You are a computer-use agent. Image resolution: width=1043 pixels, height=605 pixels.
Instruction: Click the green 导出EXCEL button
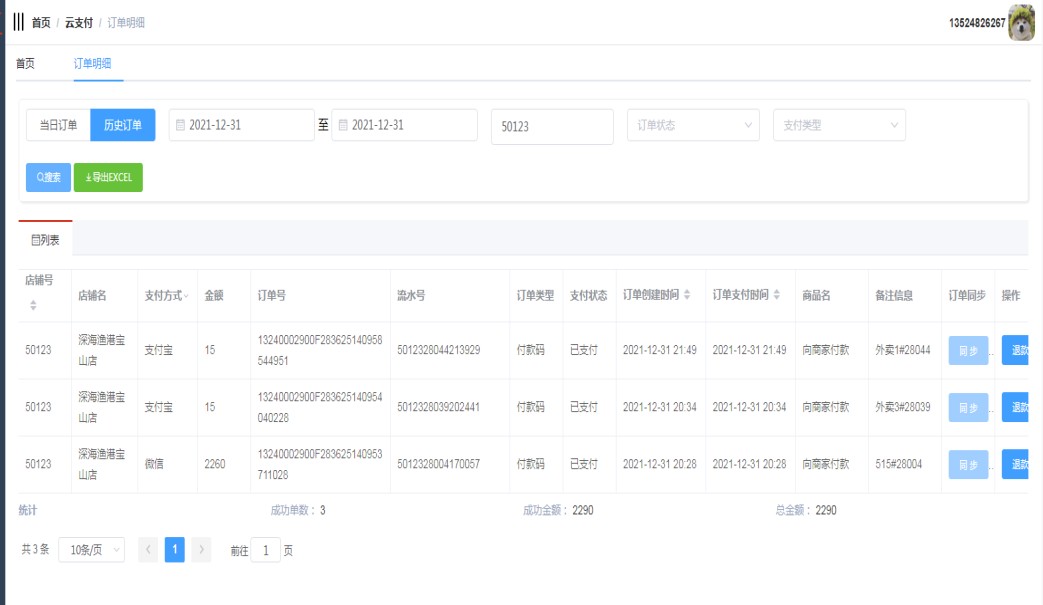(x=108, y=177)
